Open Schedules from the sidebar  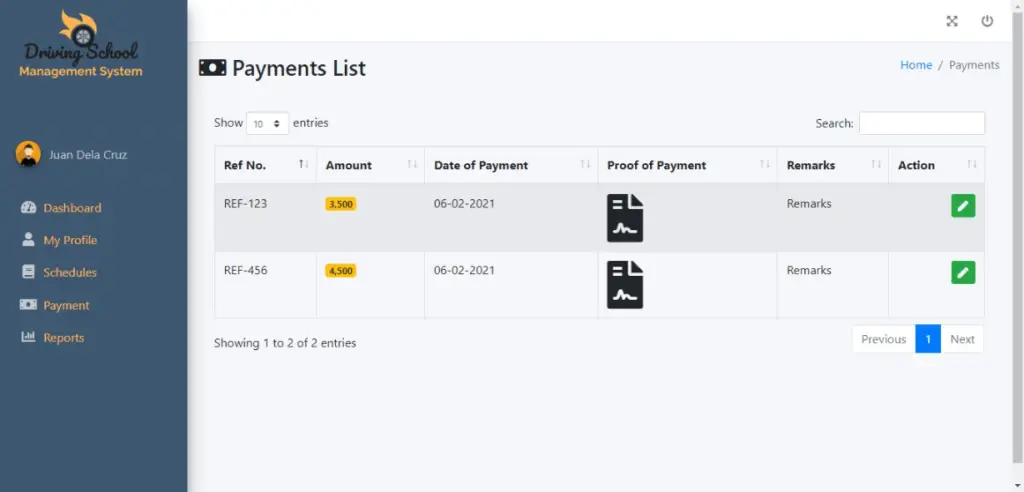[70, 272]
